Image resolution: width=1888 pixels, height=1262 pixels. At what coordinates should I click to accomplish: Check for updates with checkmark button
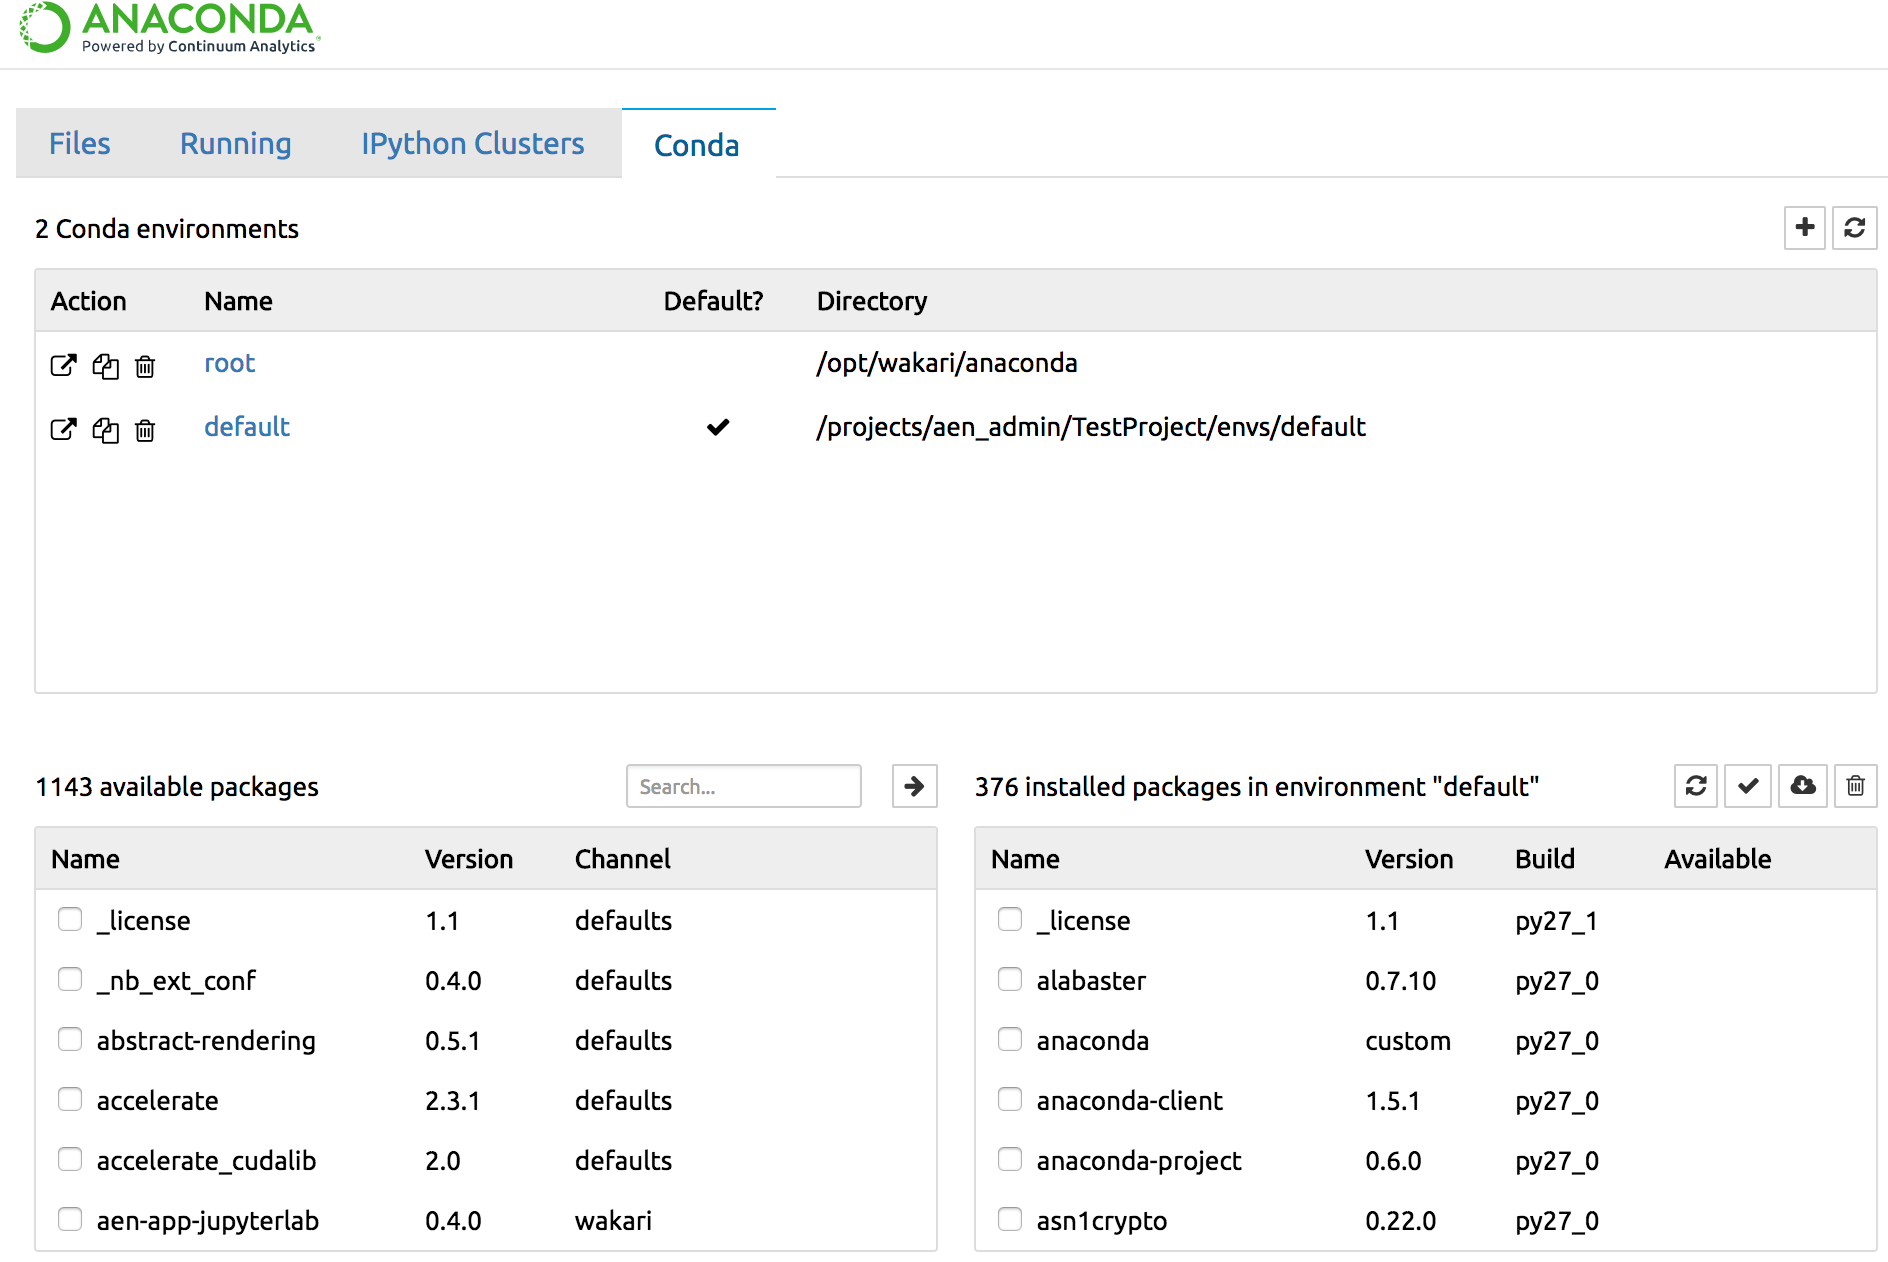tap(1748, 786)
